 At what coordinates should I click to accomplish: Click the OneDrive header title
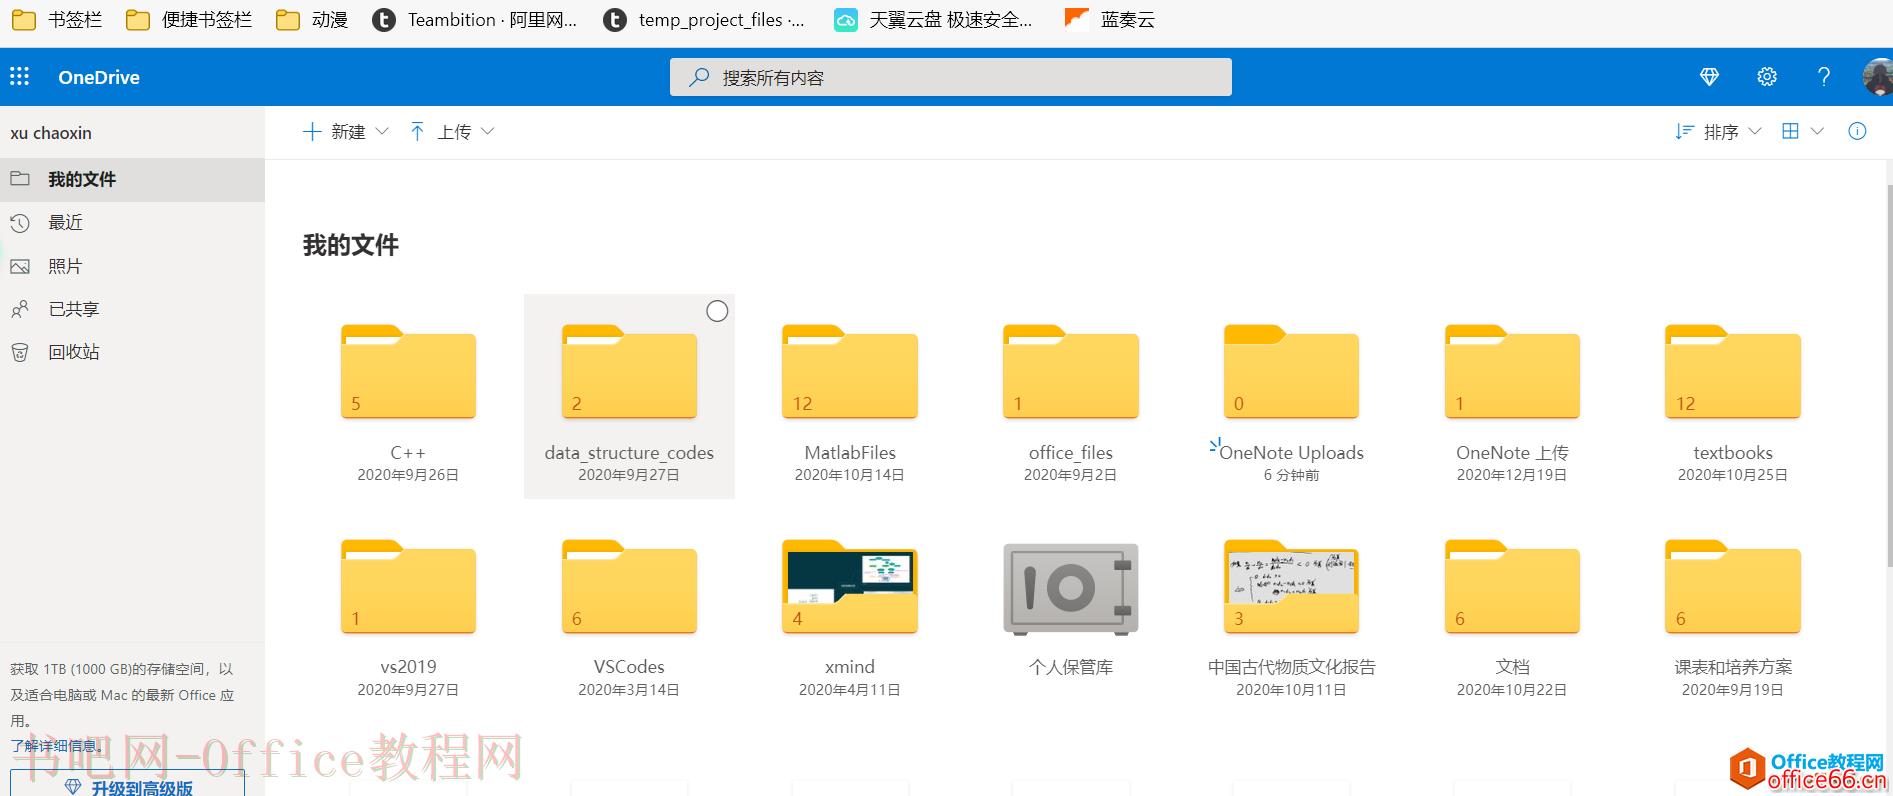pyautogui.click(x=99, y=77)
